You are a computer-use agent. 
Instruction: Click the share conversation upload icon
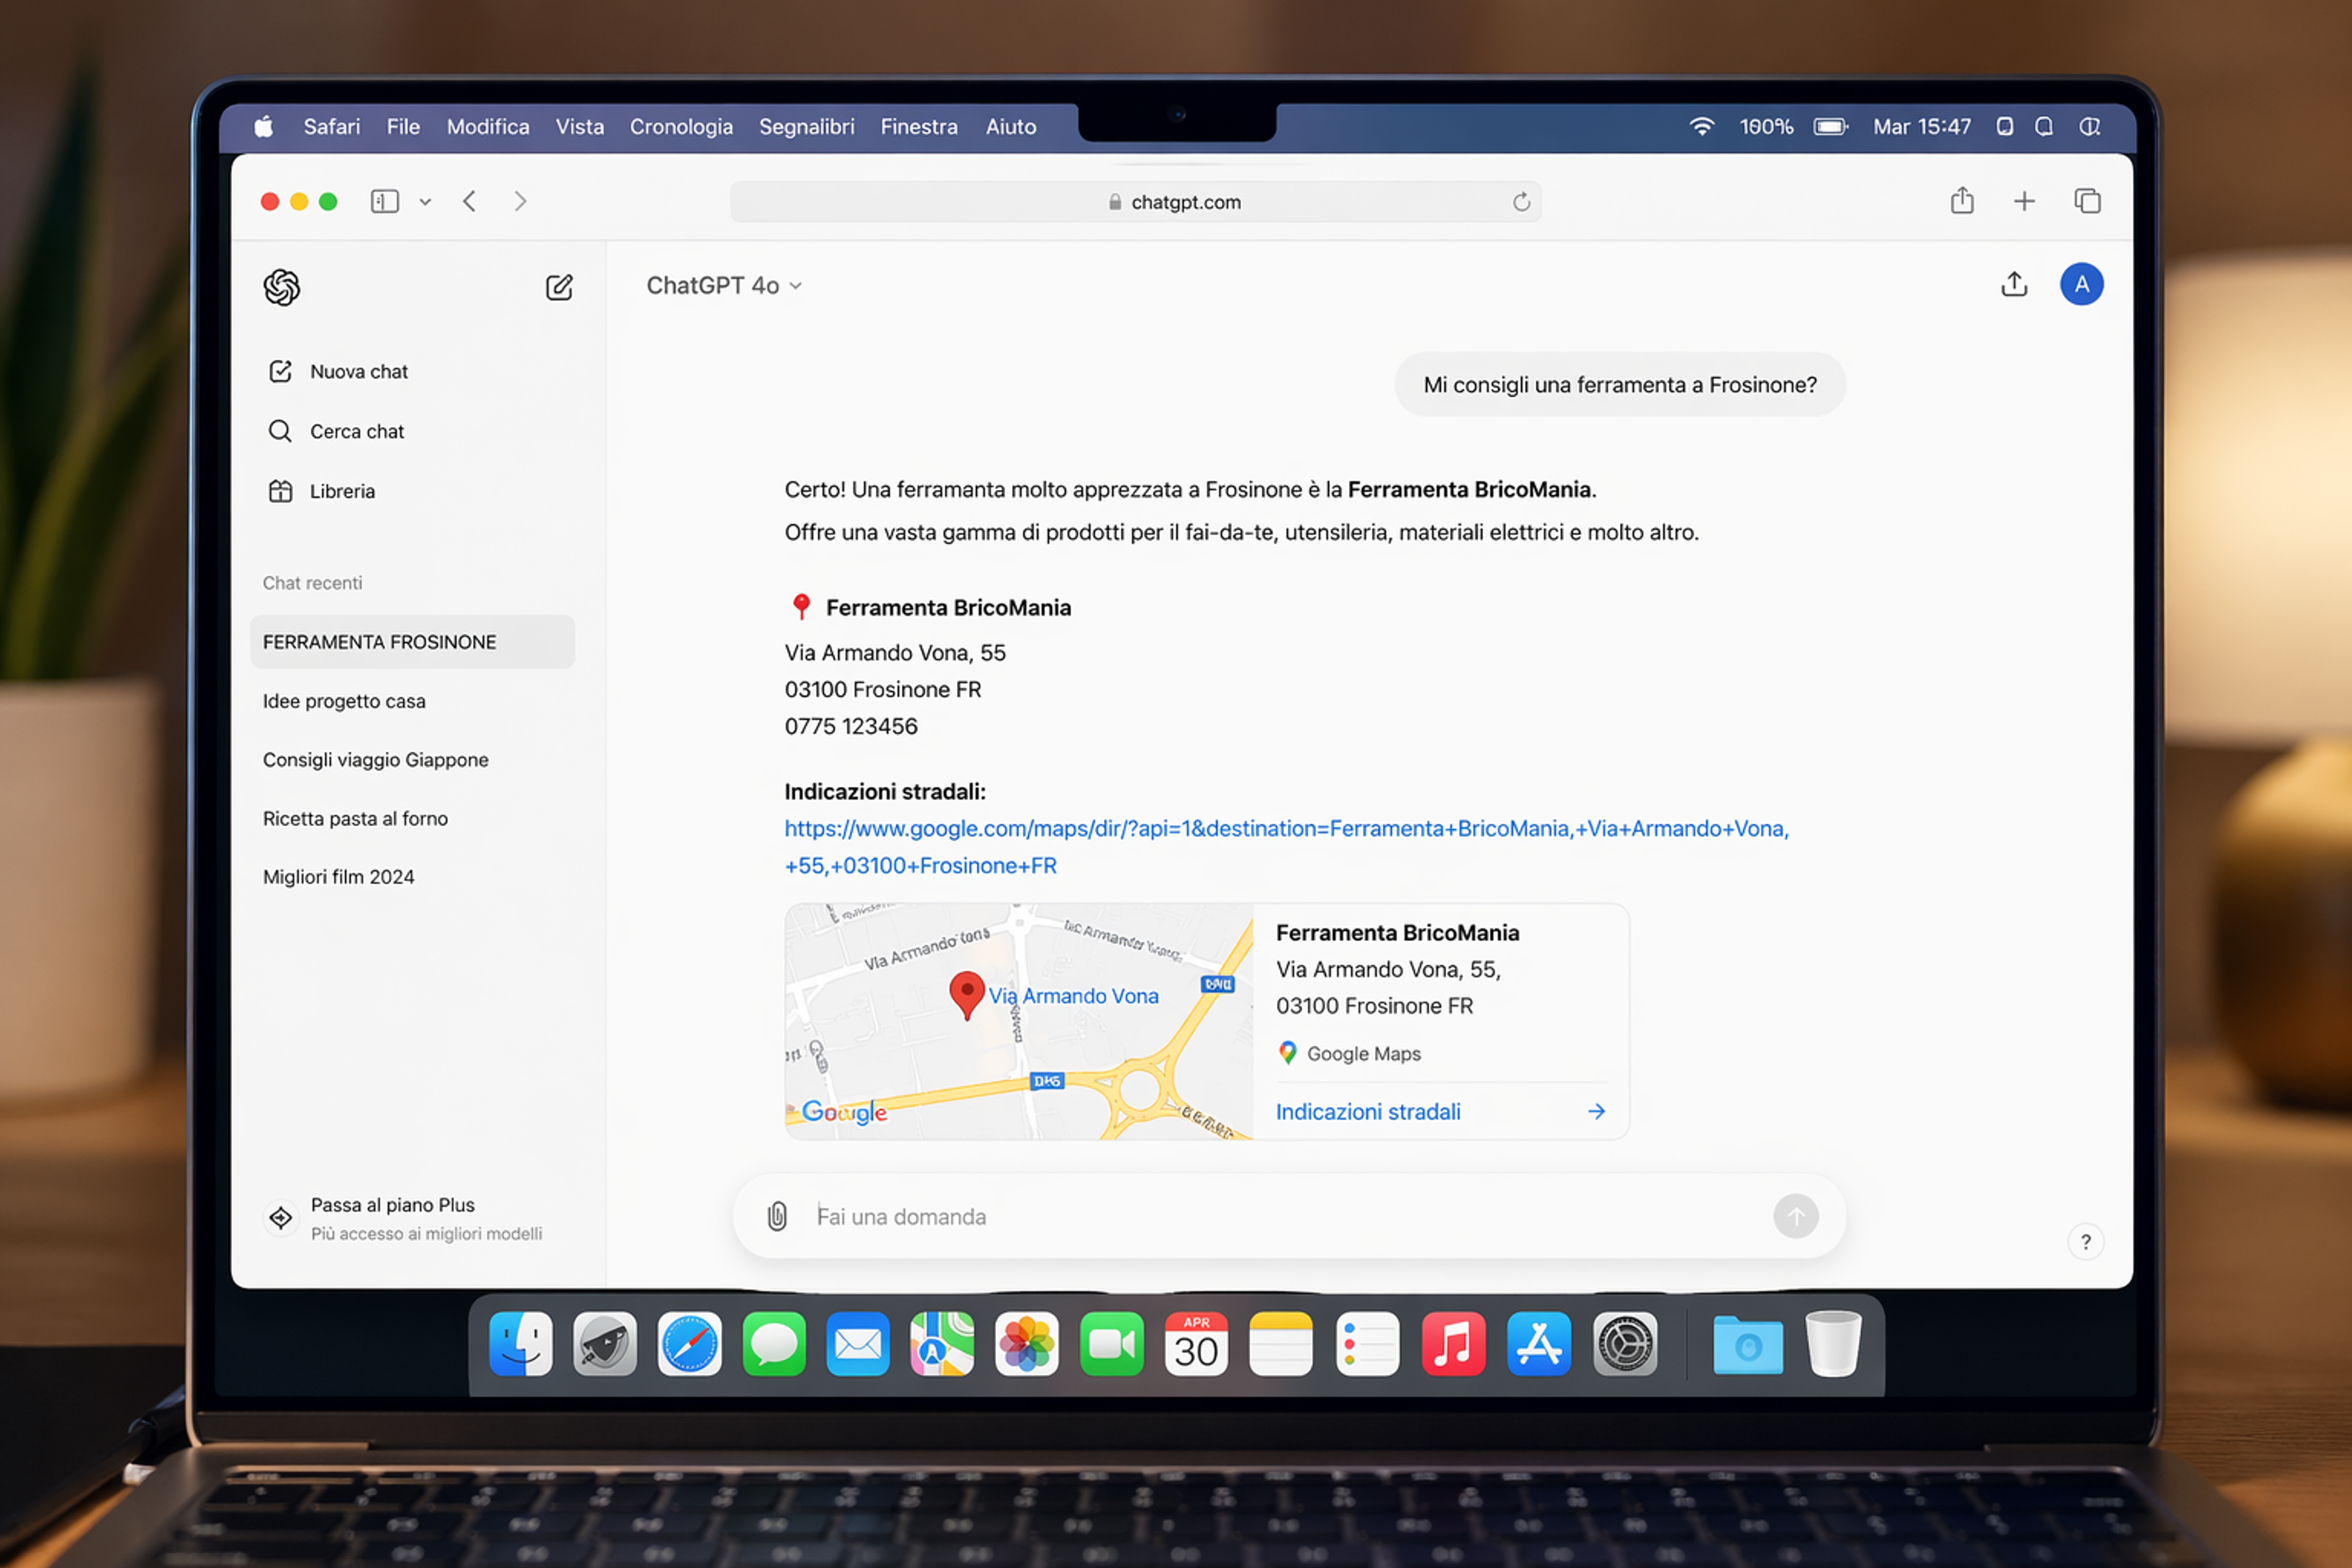click(x=2014, y=285)
